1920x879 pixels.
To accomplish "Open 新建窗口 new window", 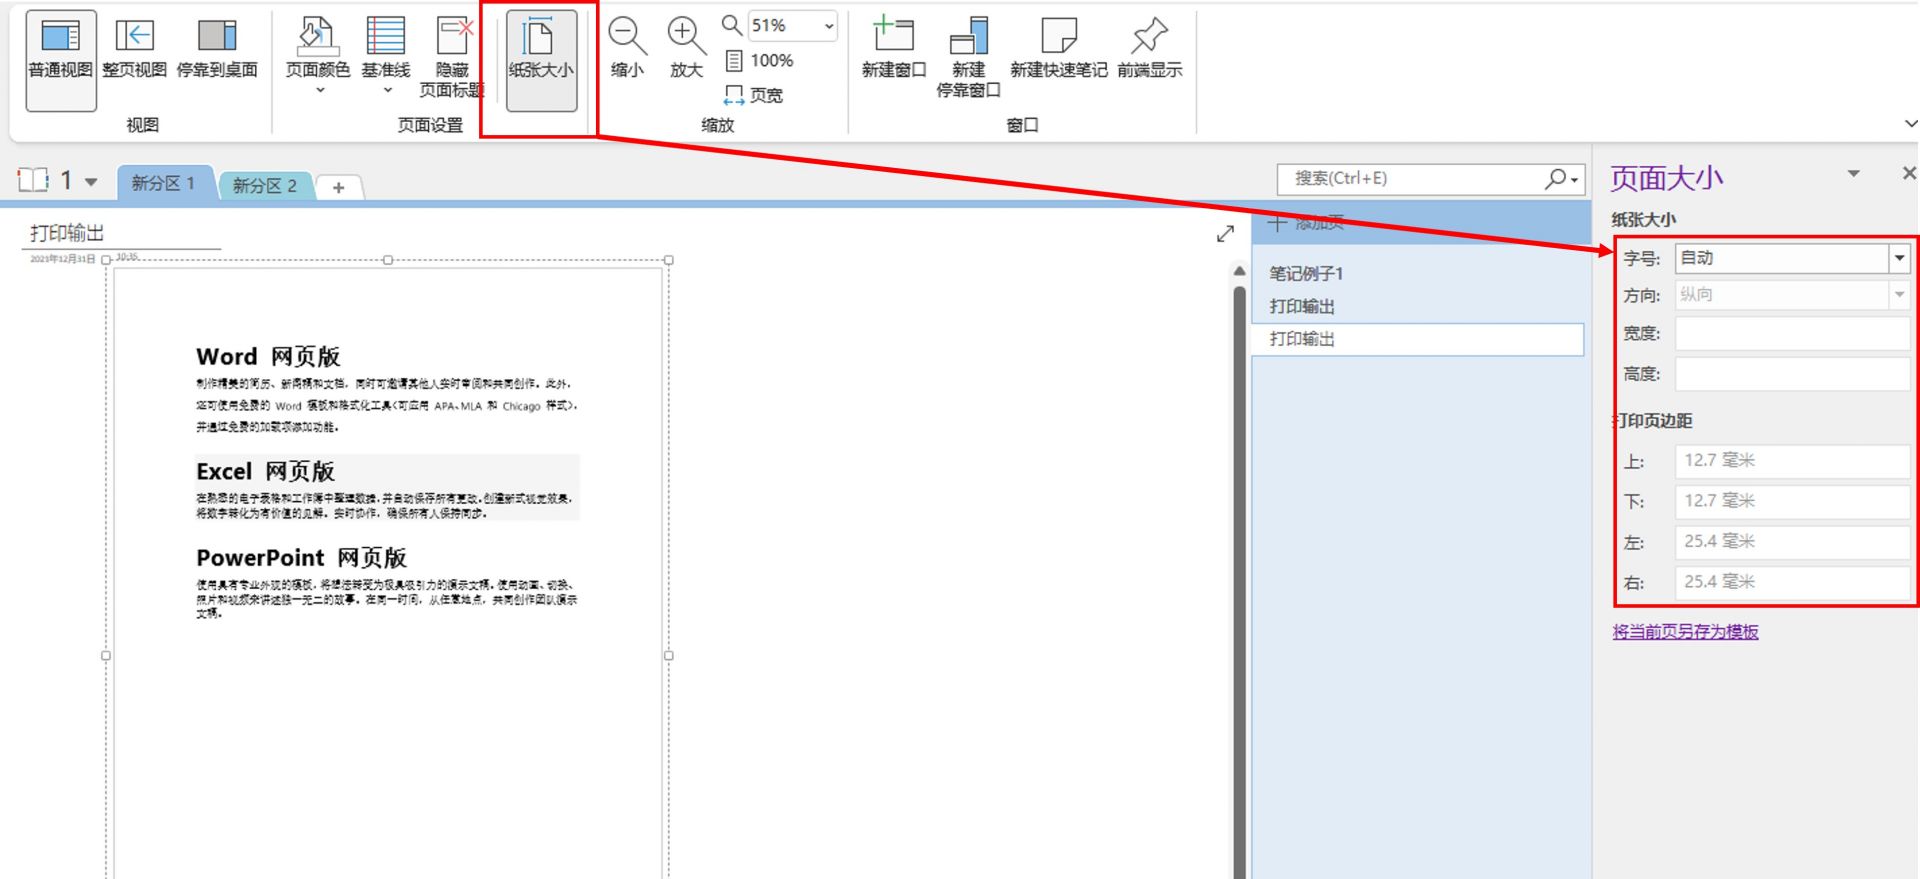I will (x=894, y=48).
